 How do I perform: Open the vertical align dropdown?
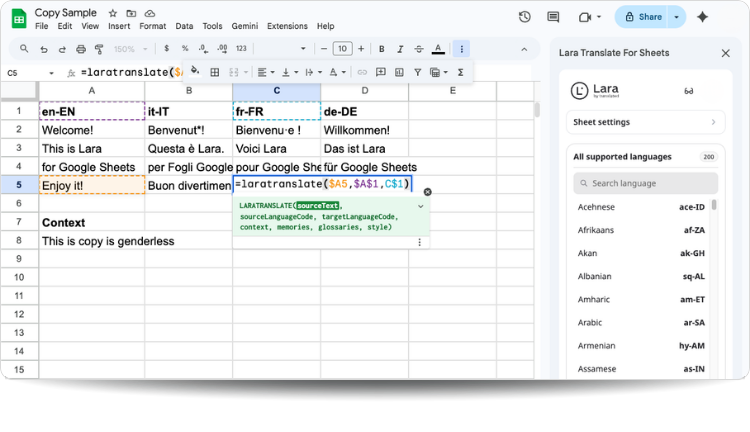pyautogui.click(x=290, y=72)
